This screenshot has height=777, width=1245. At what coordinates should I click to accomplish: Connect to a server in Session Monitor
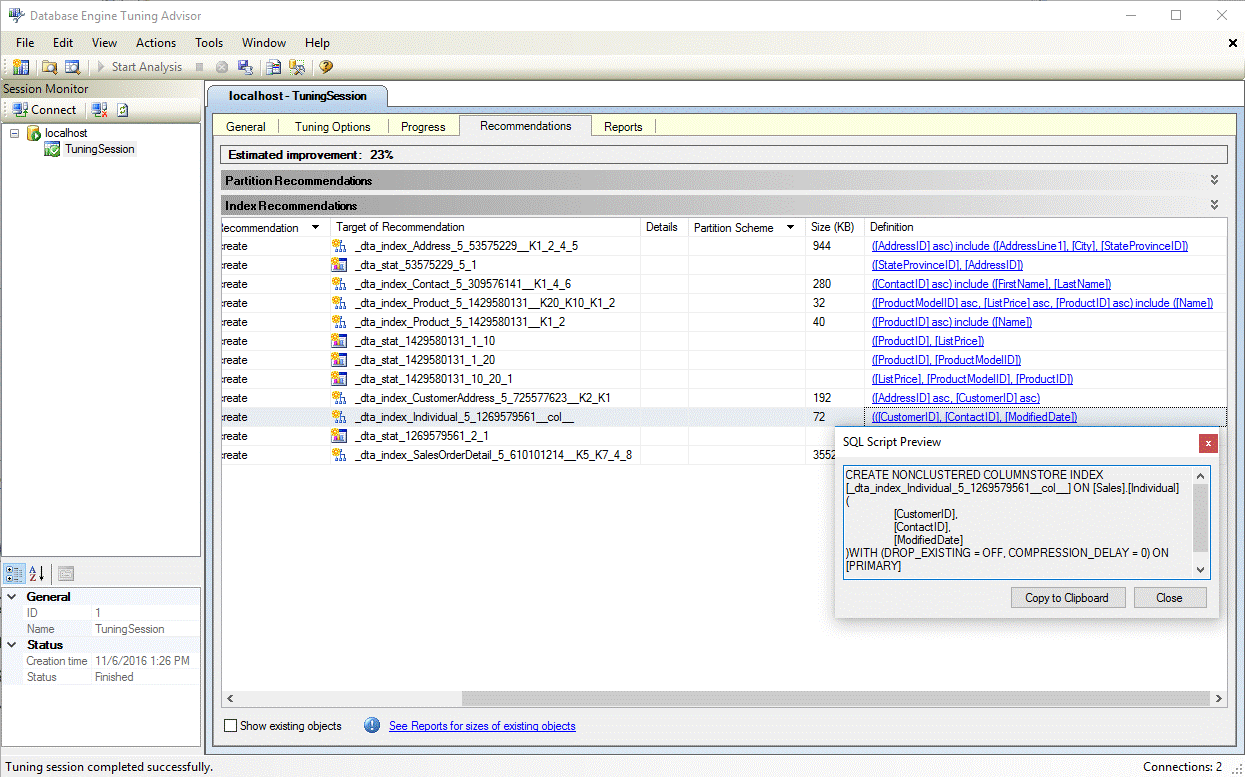point(44,109)
